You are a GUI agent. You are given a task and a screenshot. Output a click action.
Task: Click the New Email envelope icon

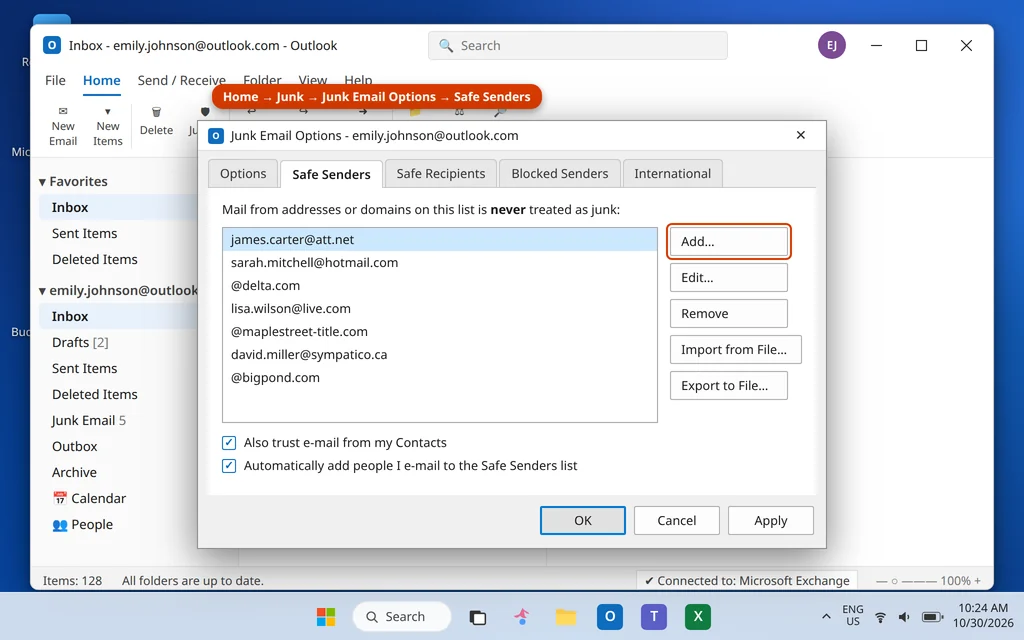pyautogui.click(x=63, y=111)
